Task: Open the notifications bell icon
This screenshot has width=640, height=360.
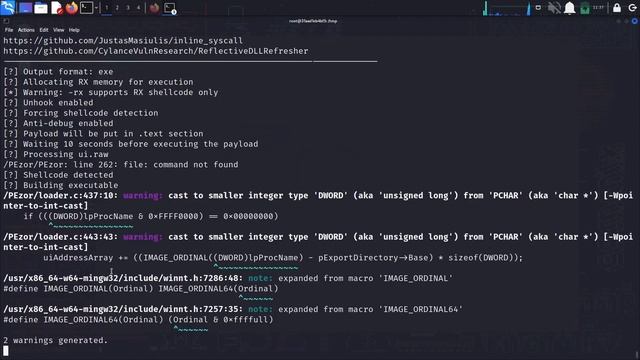Action: 569,8
